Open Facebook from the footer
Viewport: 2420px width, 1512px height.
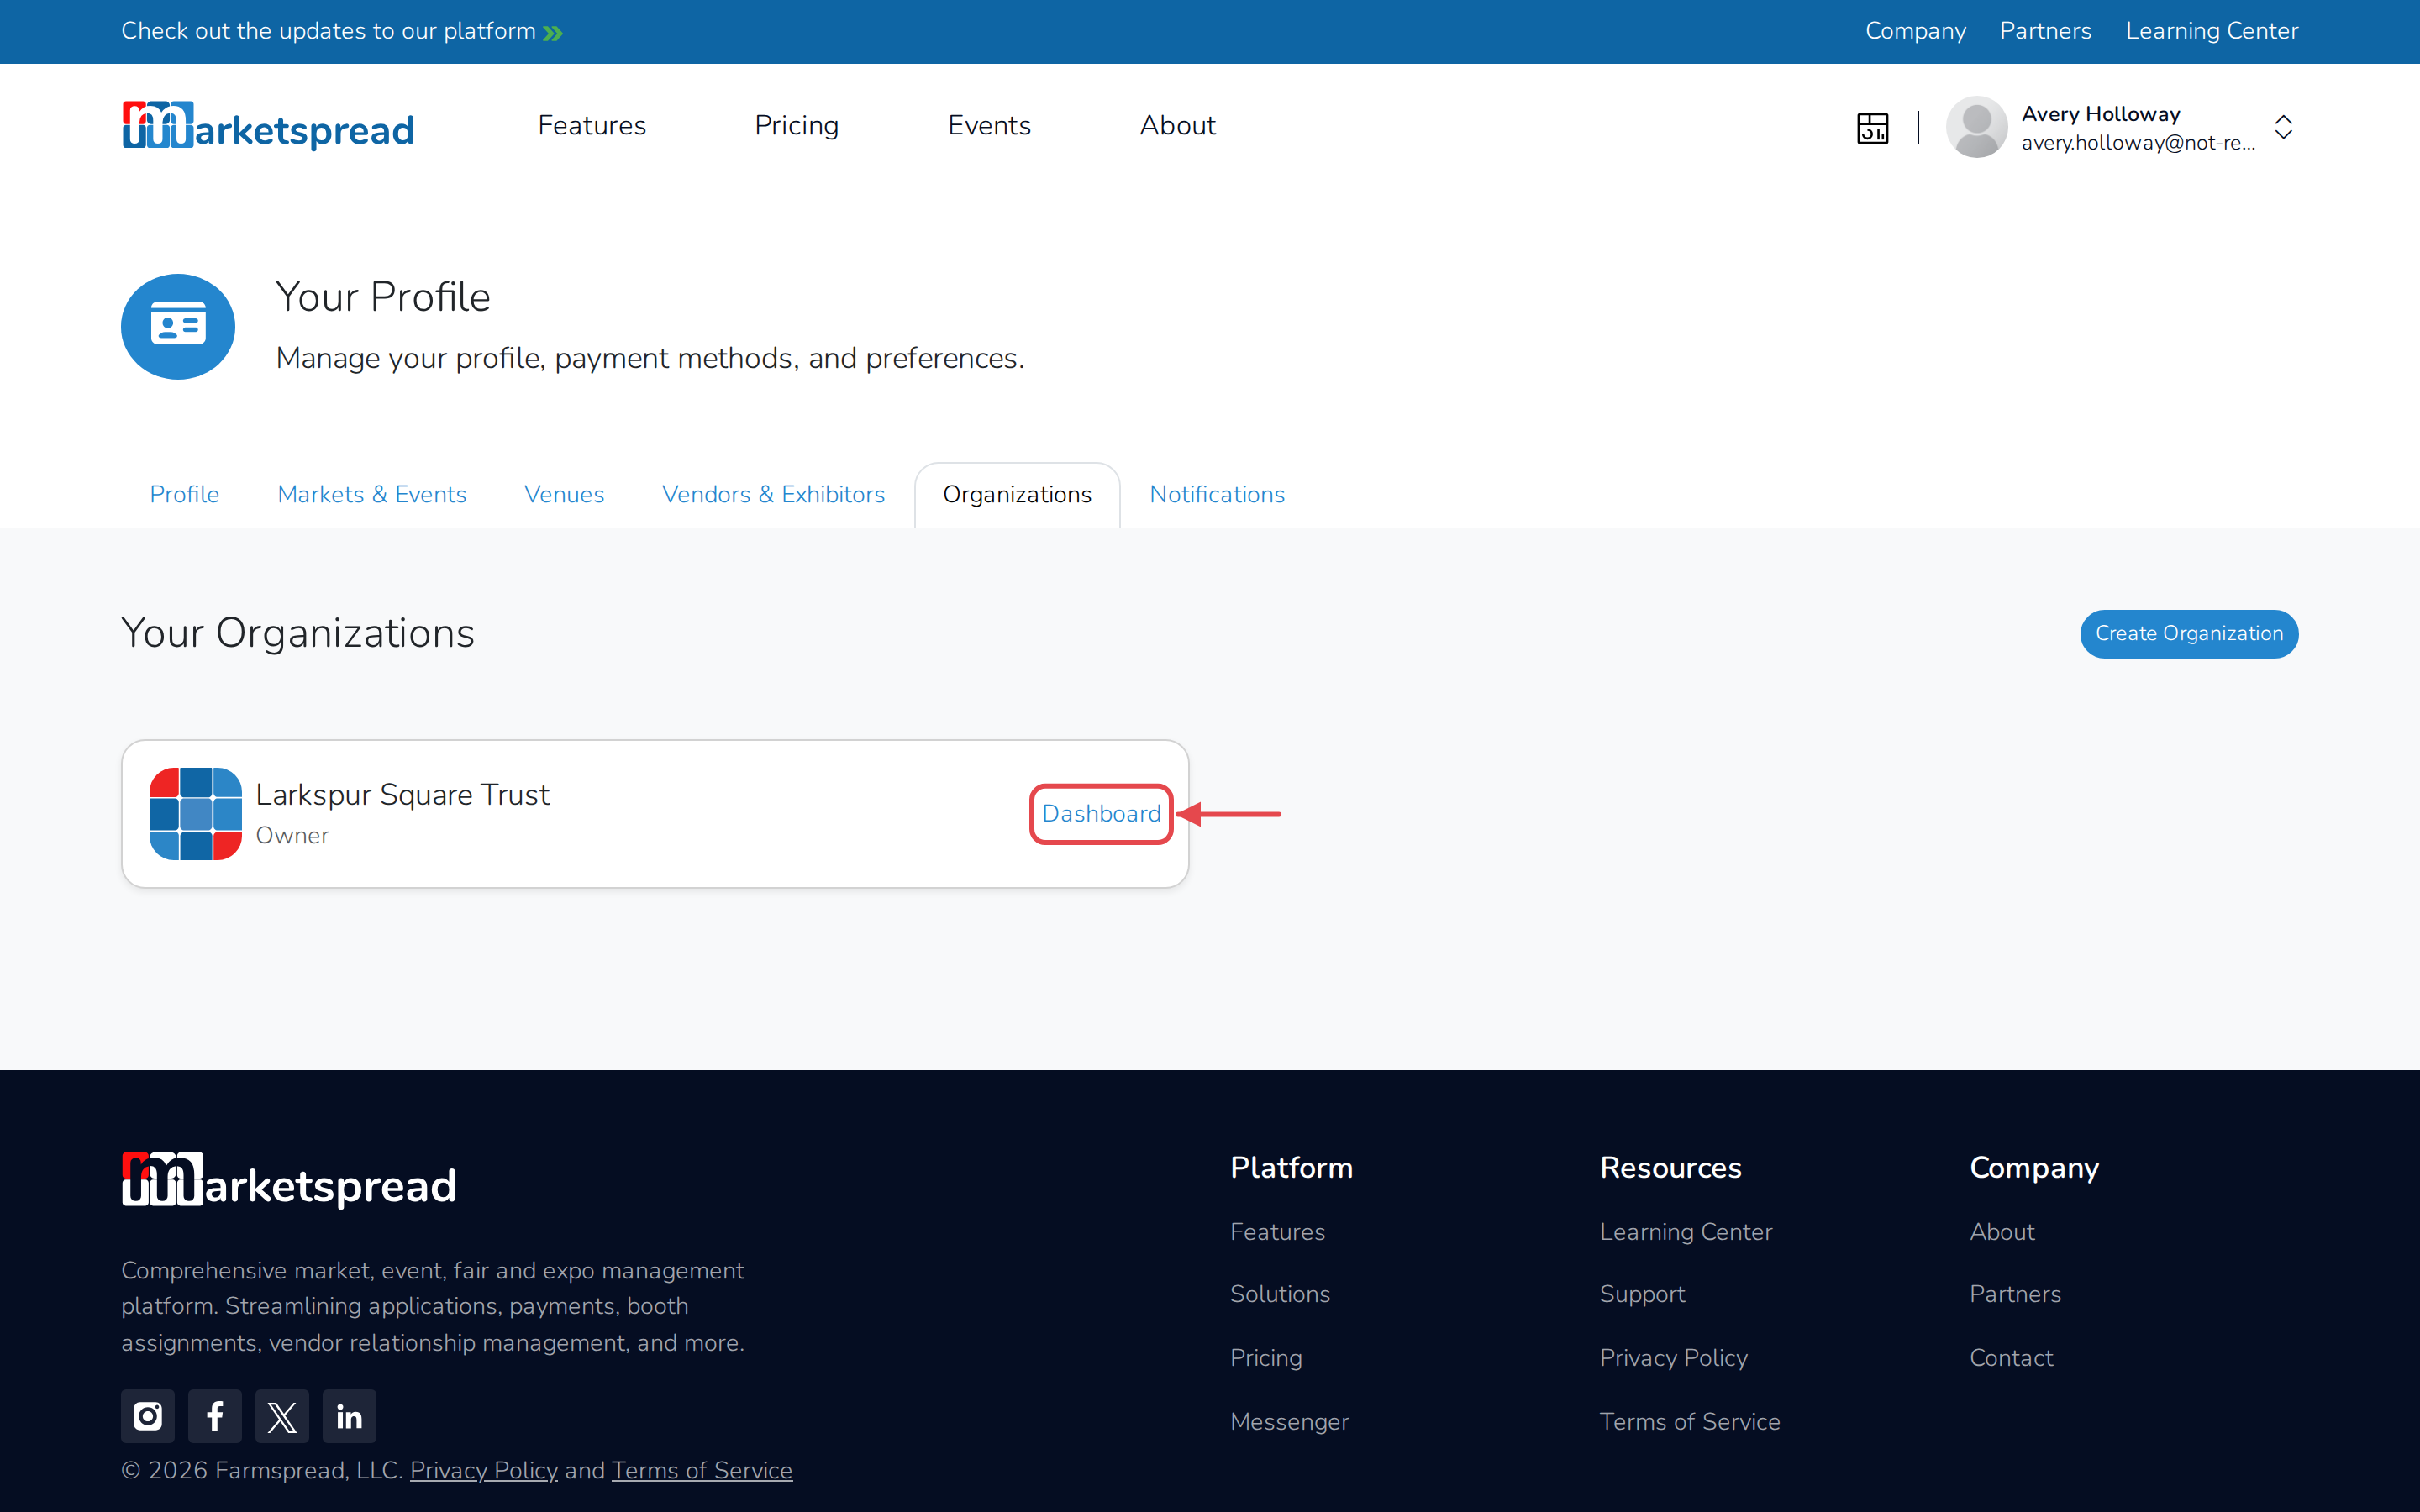tap(215, 1416)
